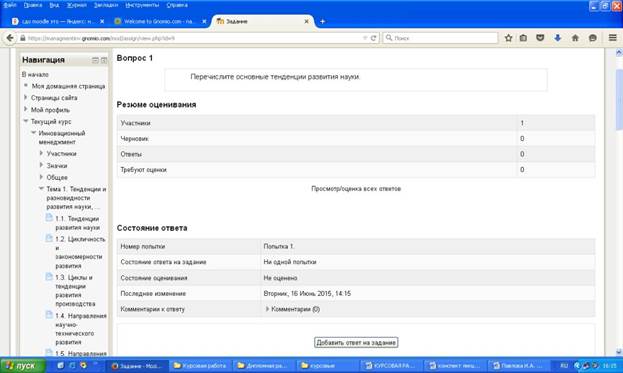This screenshot has width=623, height=373.
Task: Dock the Навигация block to the side
Action: point(104,60)
